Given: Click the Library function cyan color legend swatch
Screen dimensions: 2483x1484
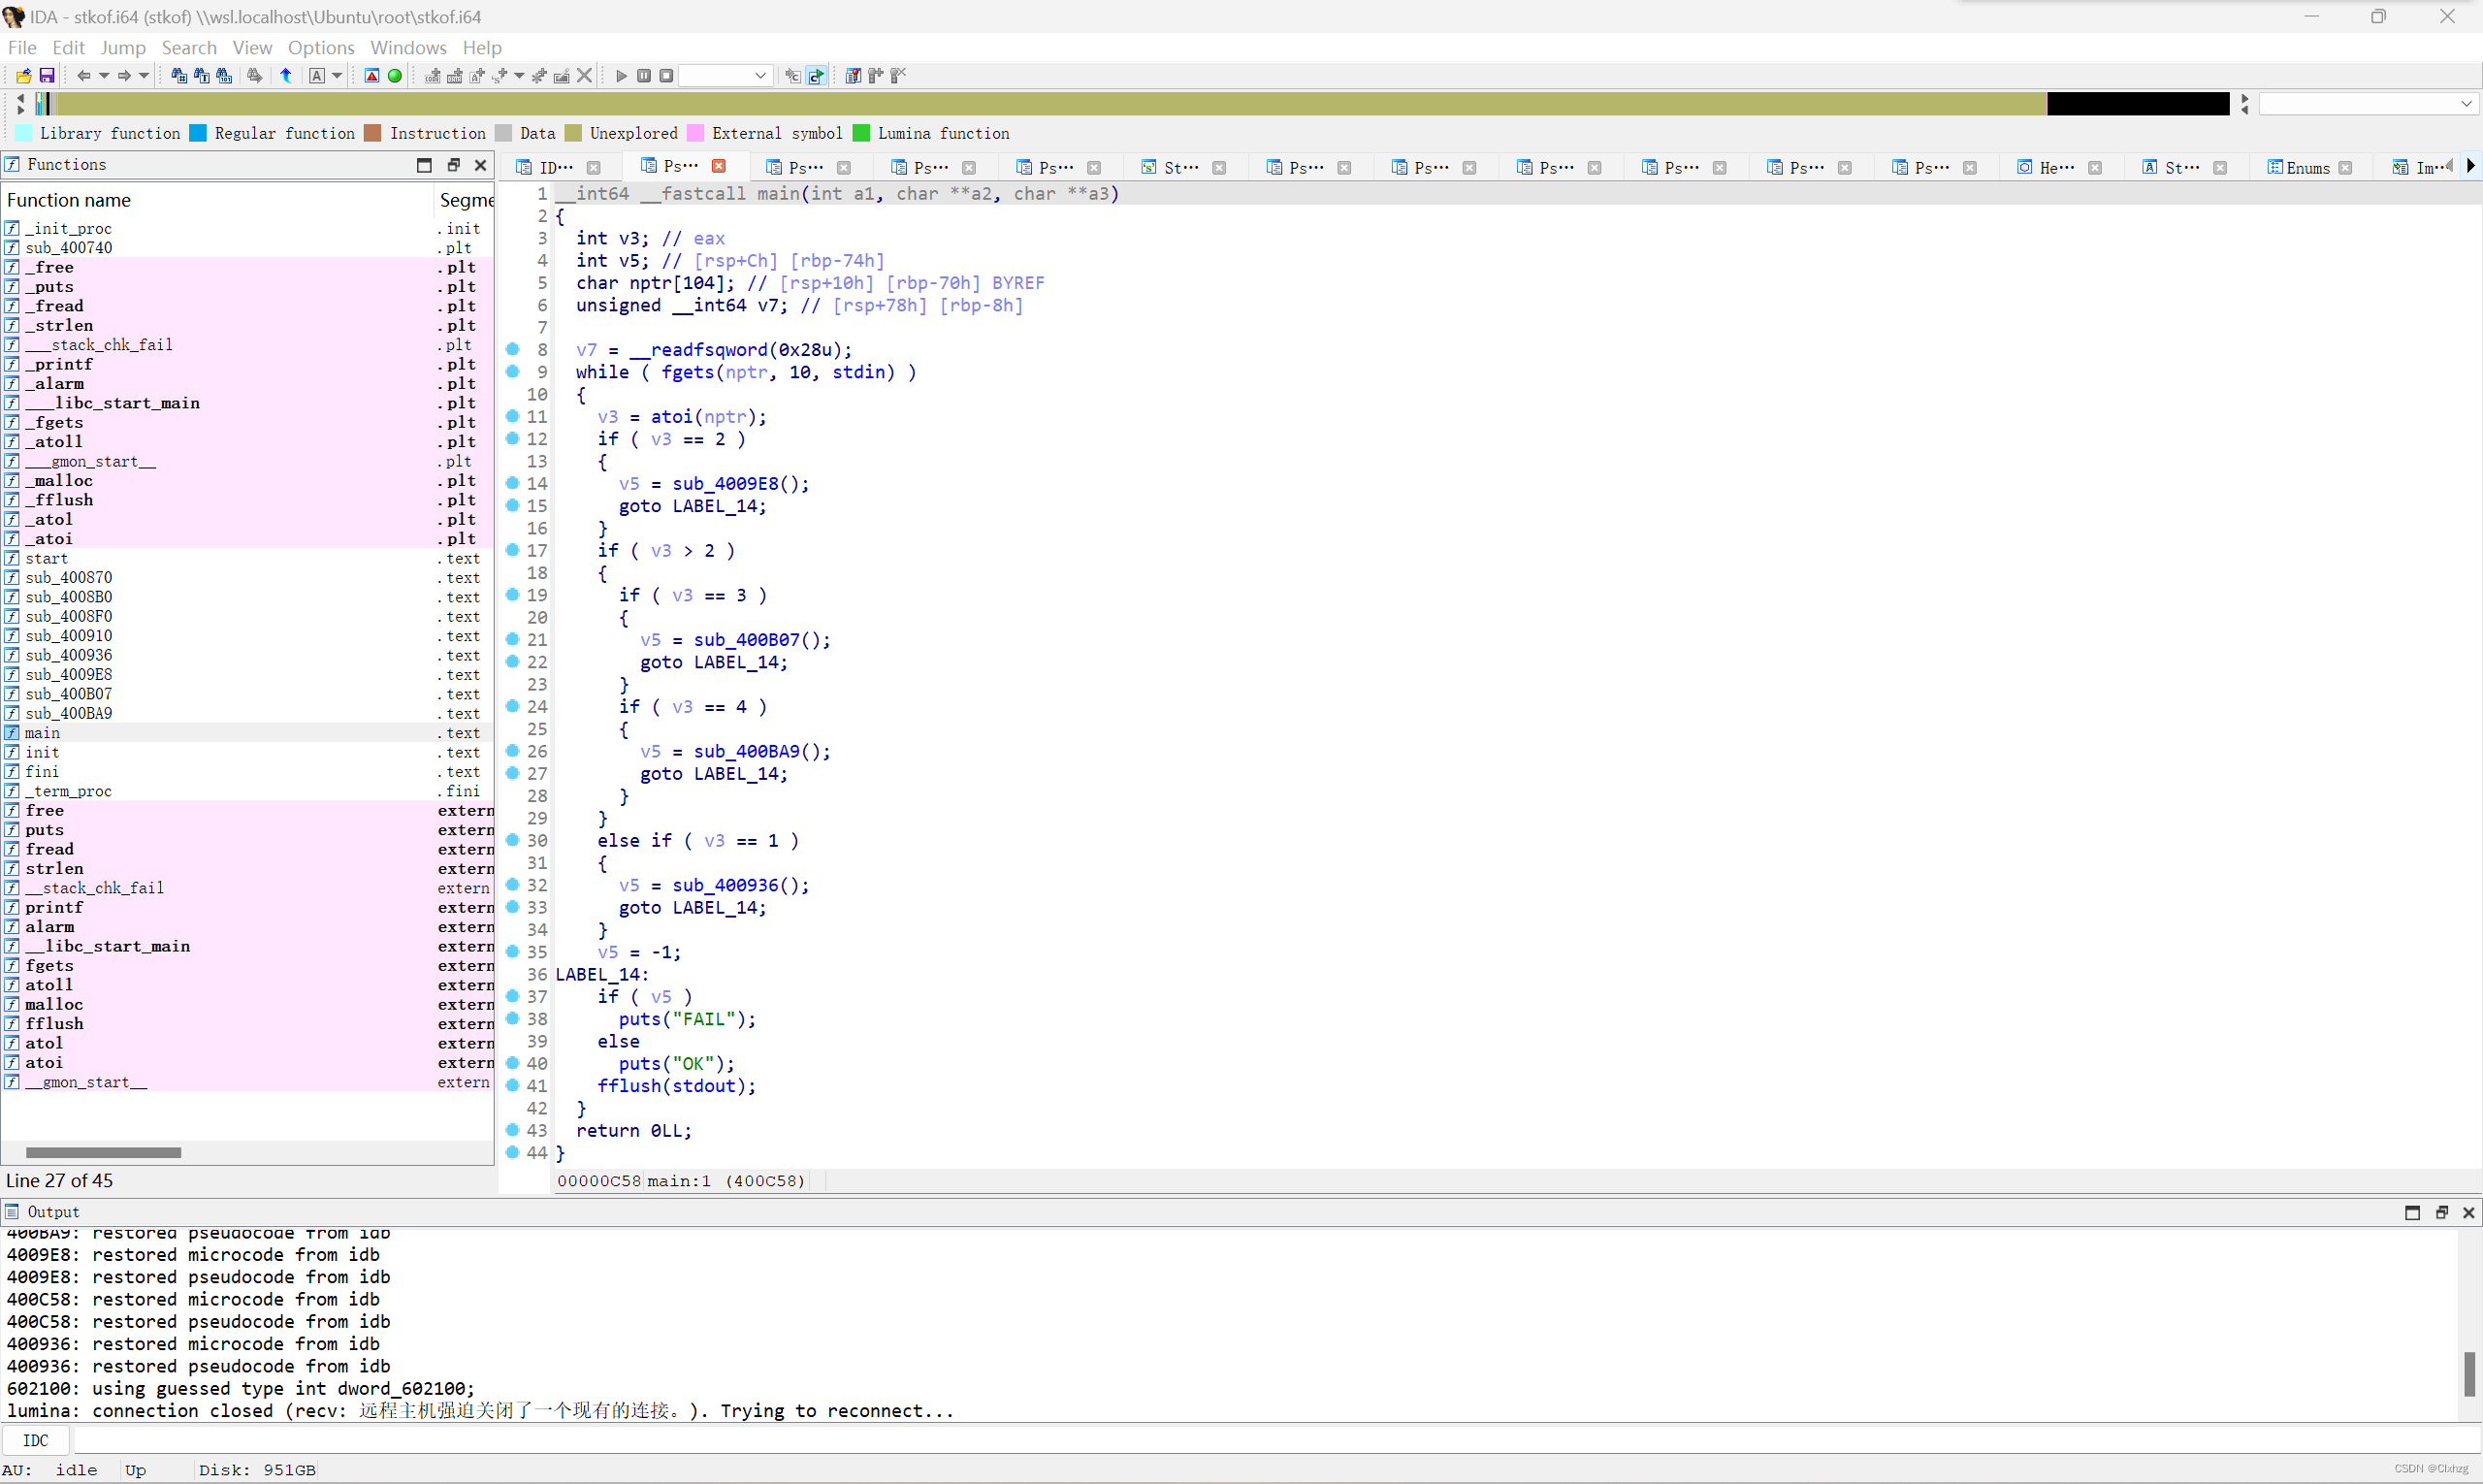Looking at the screenshot, I should [x=21, y=133].
